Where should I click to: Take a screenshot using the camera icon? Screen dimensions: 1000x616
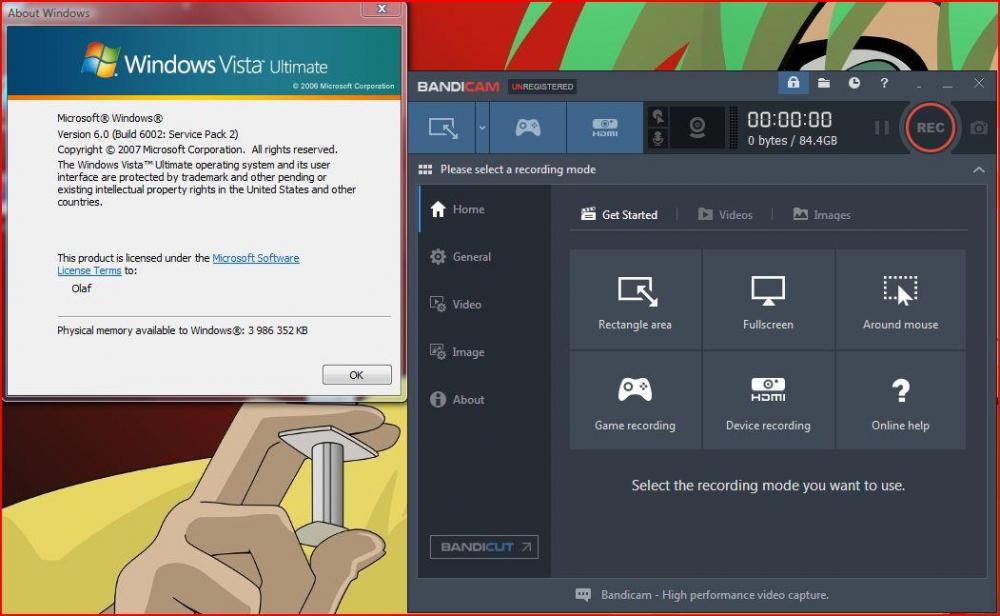pos(978,127)
